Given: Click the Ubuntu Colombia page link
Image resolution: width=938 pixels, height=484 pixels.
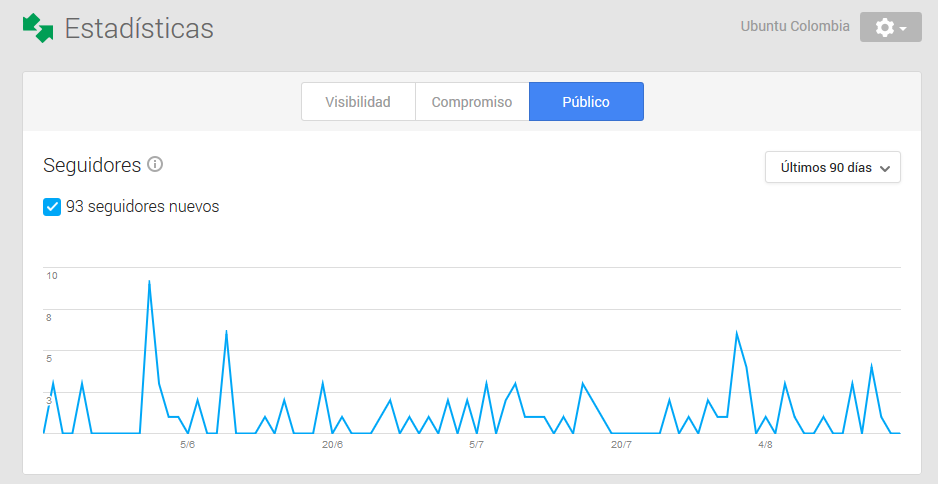Looking at the screenshot, I should pos(795,27).
